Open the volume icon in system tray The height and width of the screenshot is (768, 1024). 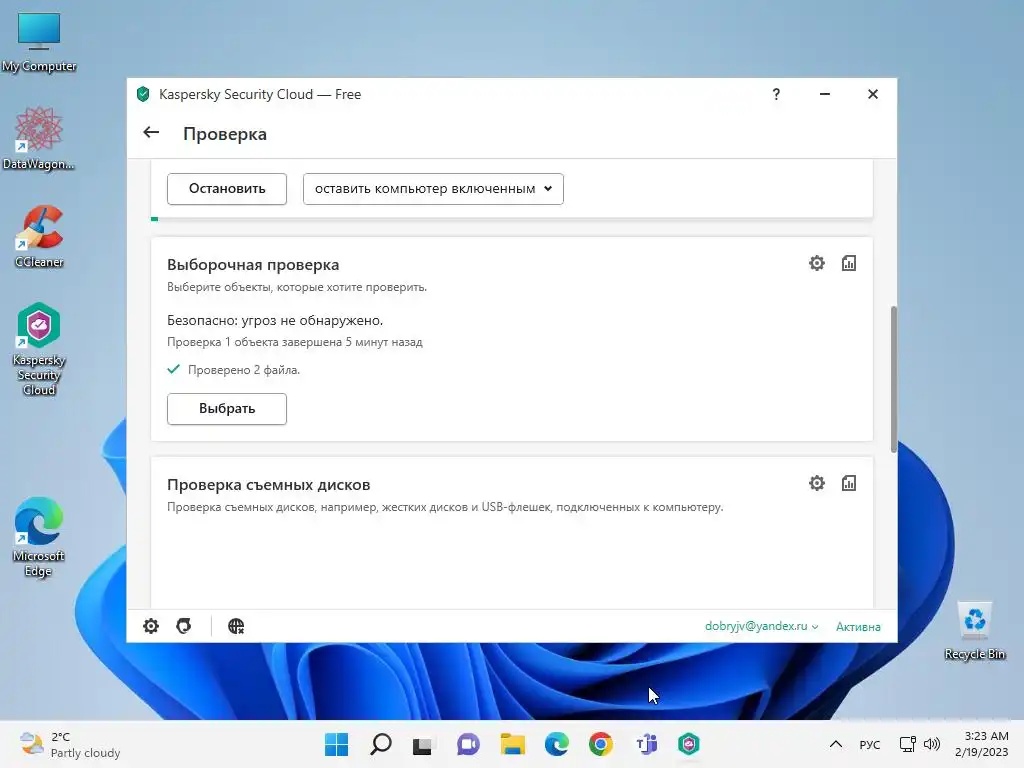(932, 744)
